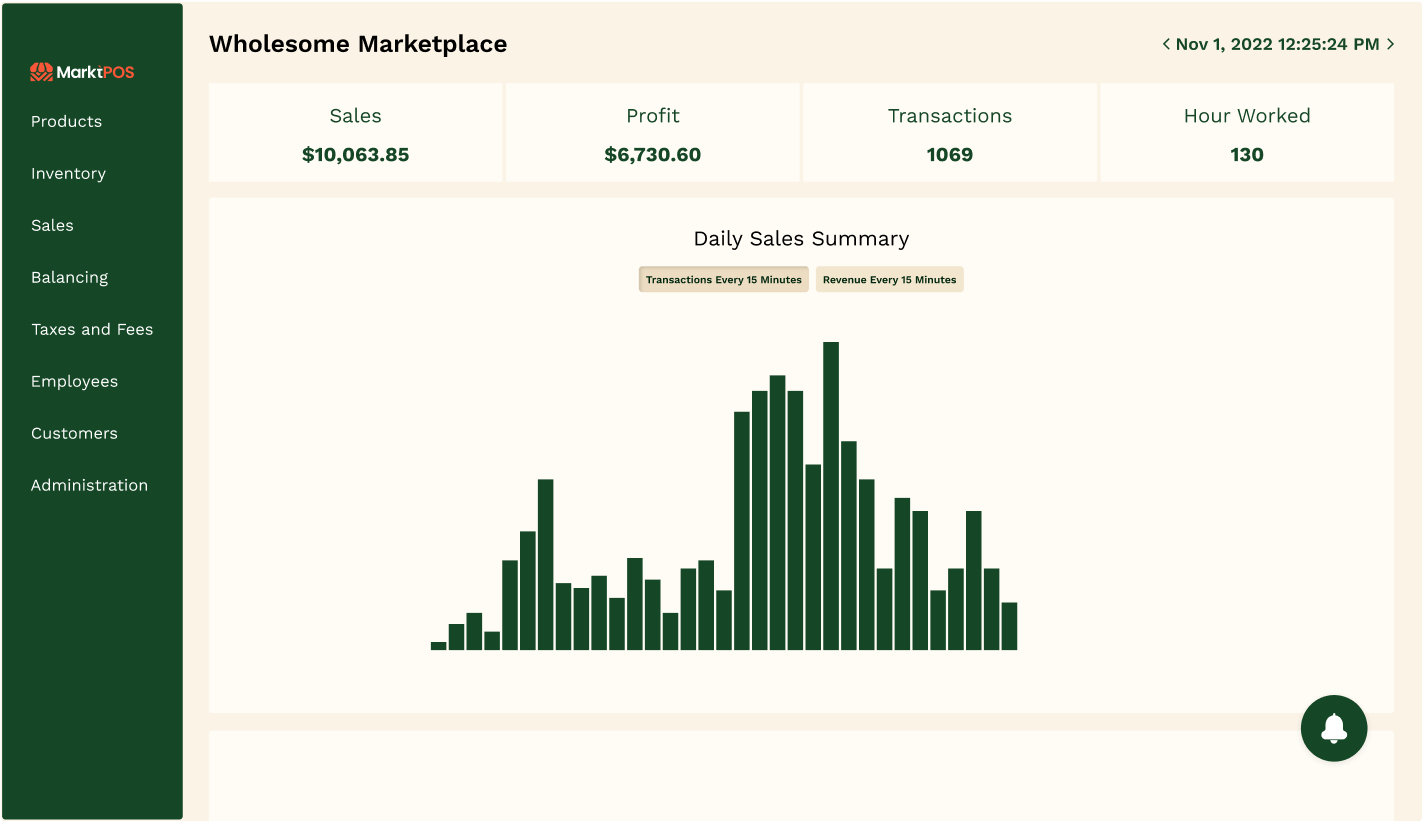
Task: Click the Hour Worked summary card
Action: [x=1246, y=133]
